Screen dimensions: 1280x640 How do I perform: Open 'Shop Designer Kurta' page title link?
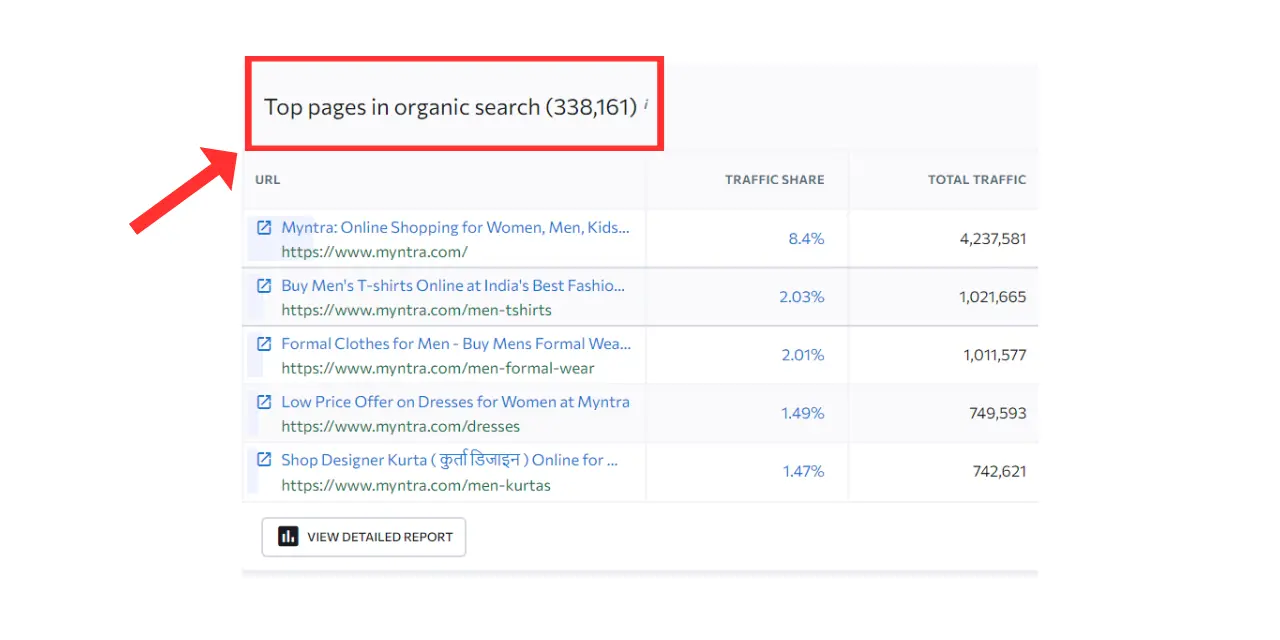450,460
